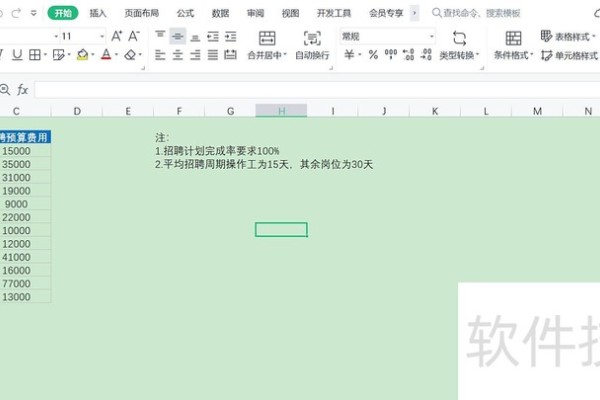Open table styles
600x400 pixels.
pos(568,37)
